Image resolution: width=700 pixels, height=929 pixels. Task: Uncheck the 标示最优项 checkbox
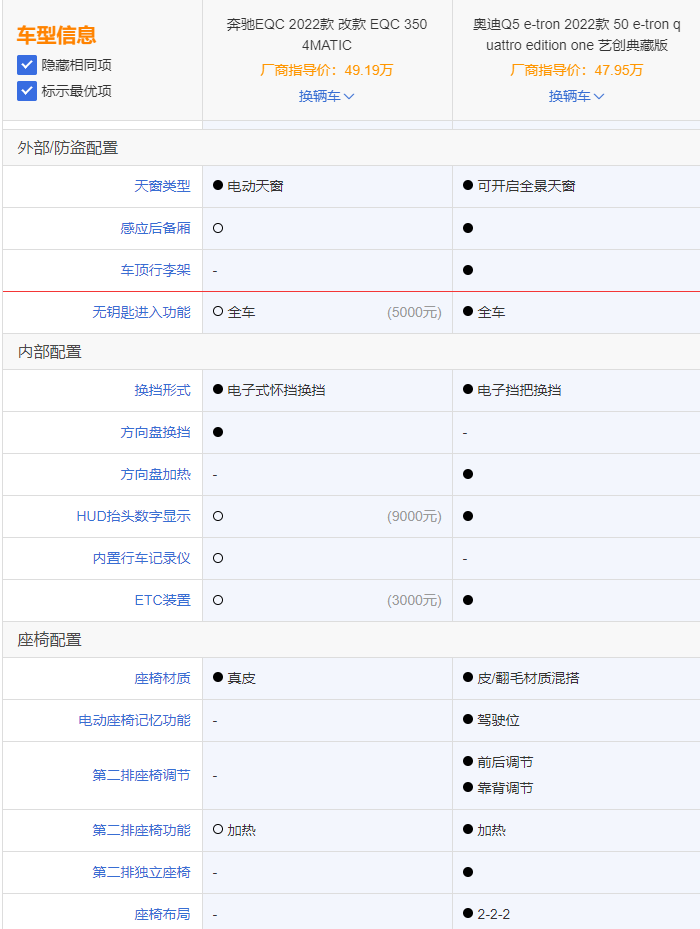coord(27,91)
